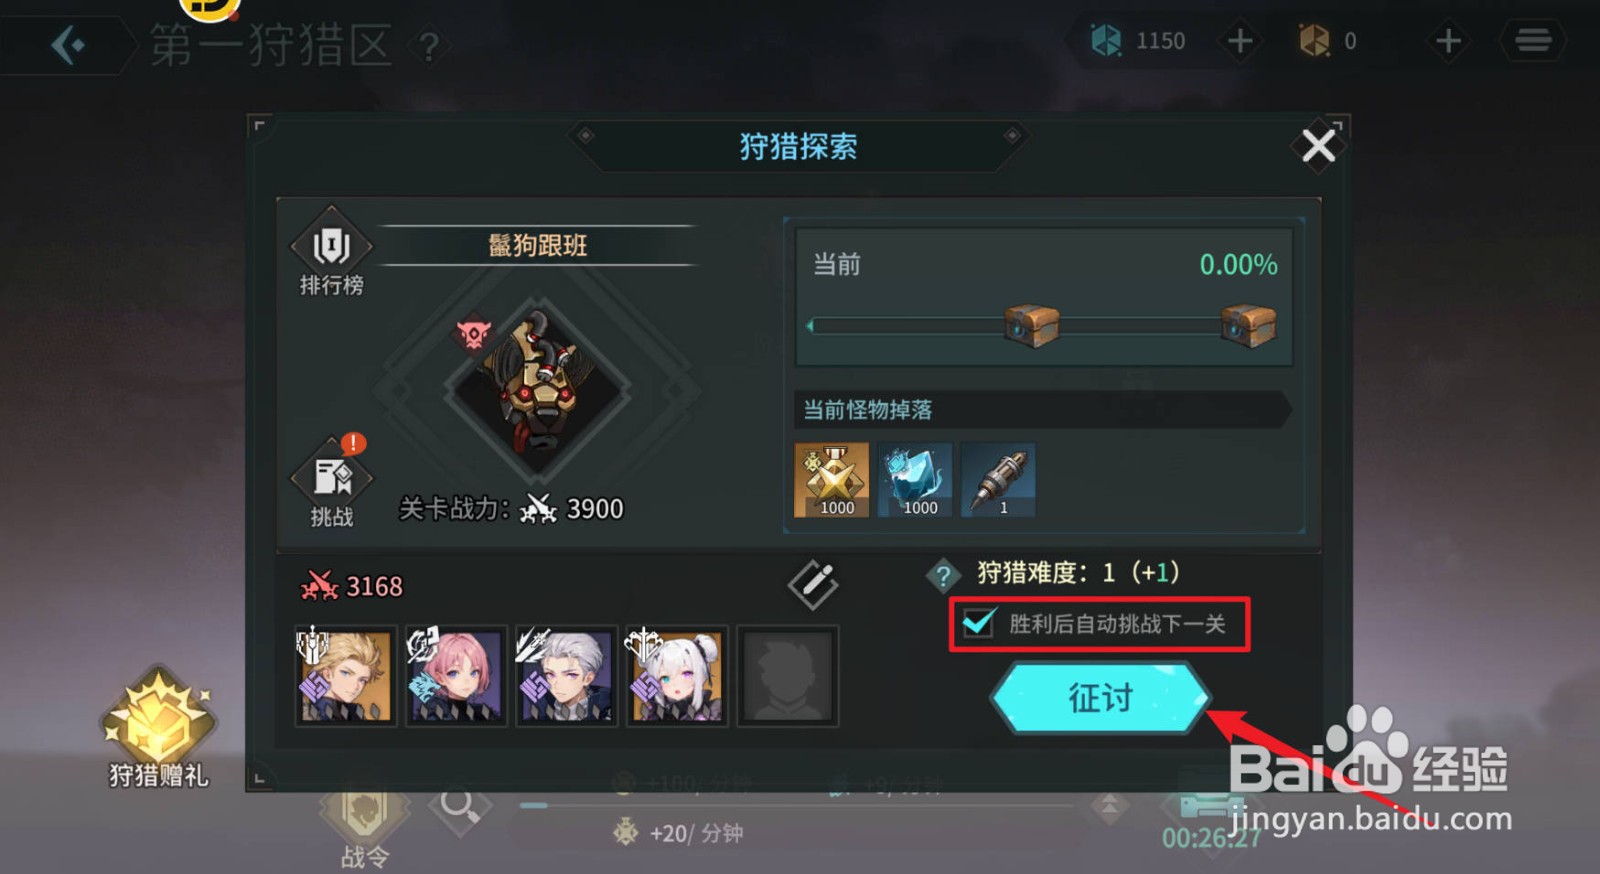Open the 挑战 challenge icon

[331, 482]
